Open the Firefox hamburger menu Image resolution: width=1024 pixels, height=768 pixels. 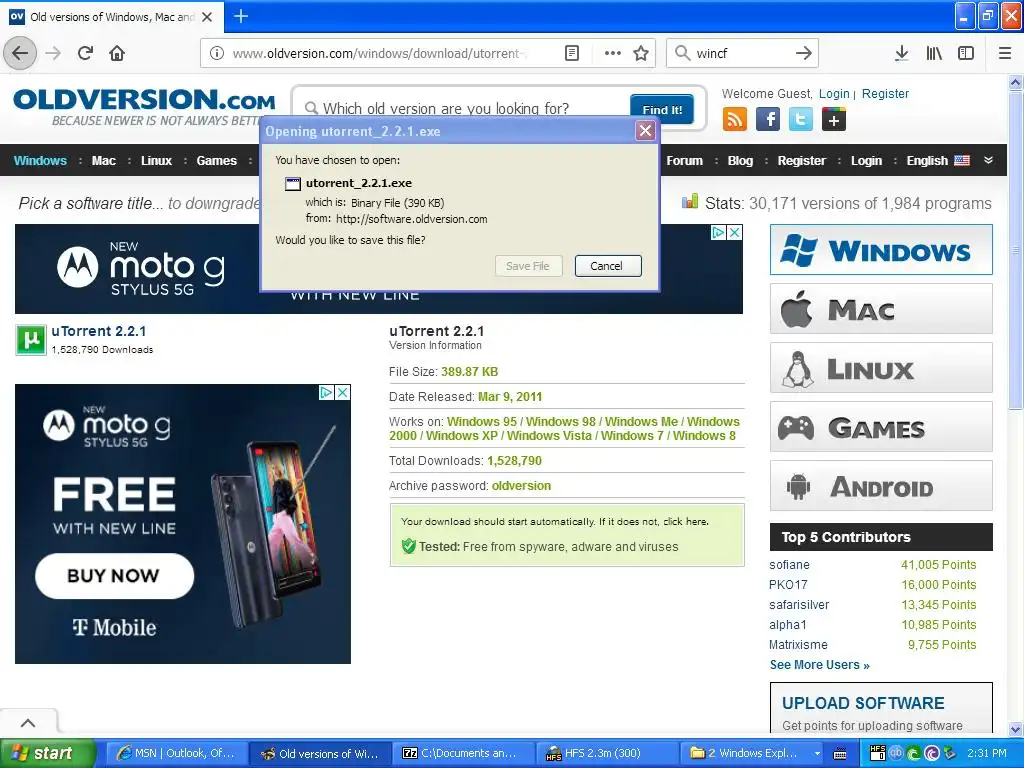pyautogui.click(x=1005, y=53)
